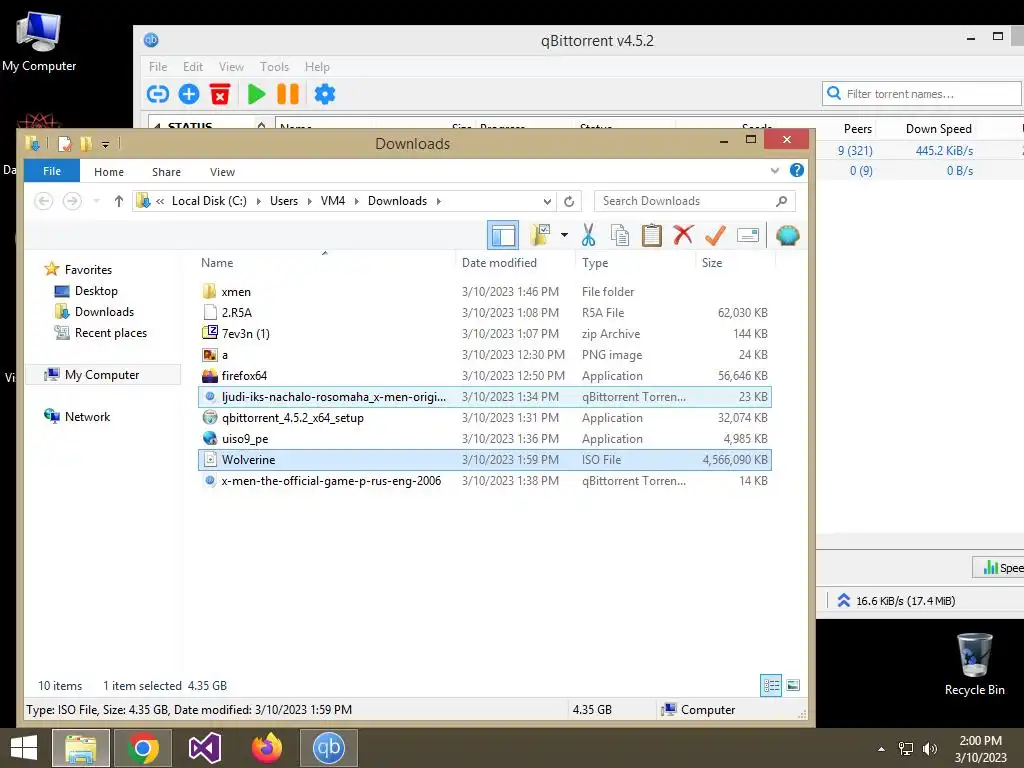Select Desktop in Favorites
The width and height of the screenshot is (1024, 768).
point(96,291)
